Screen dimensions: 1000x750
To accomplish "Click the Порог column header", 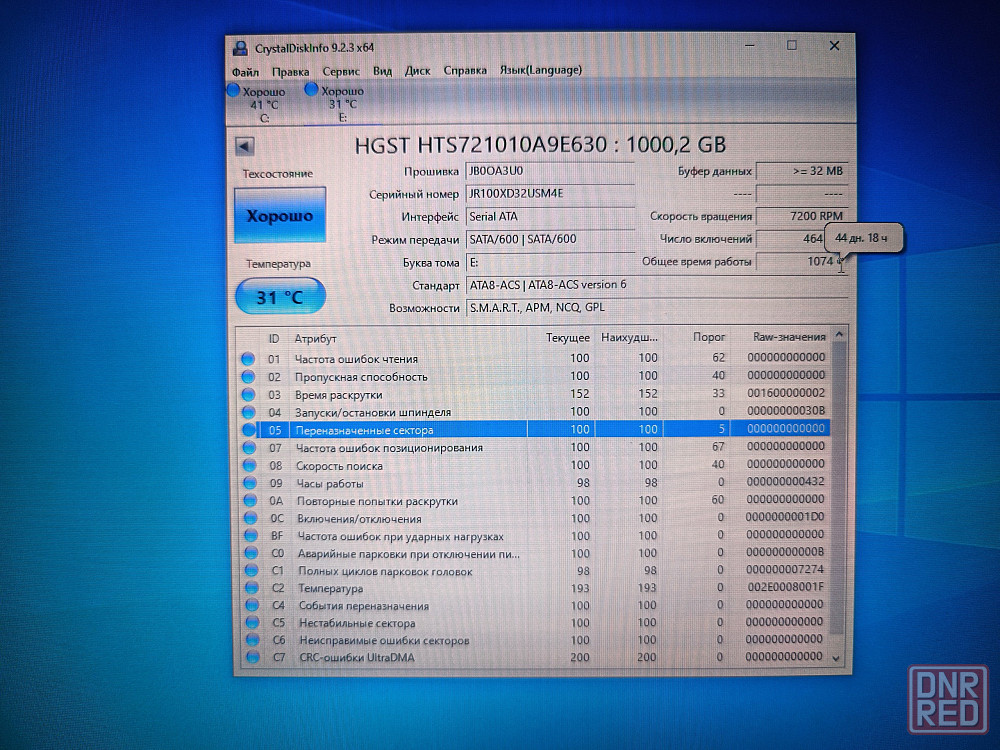I will coord(696,337).
